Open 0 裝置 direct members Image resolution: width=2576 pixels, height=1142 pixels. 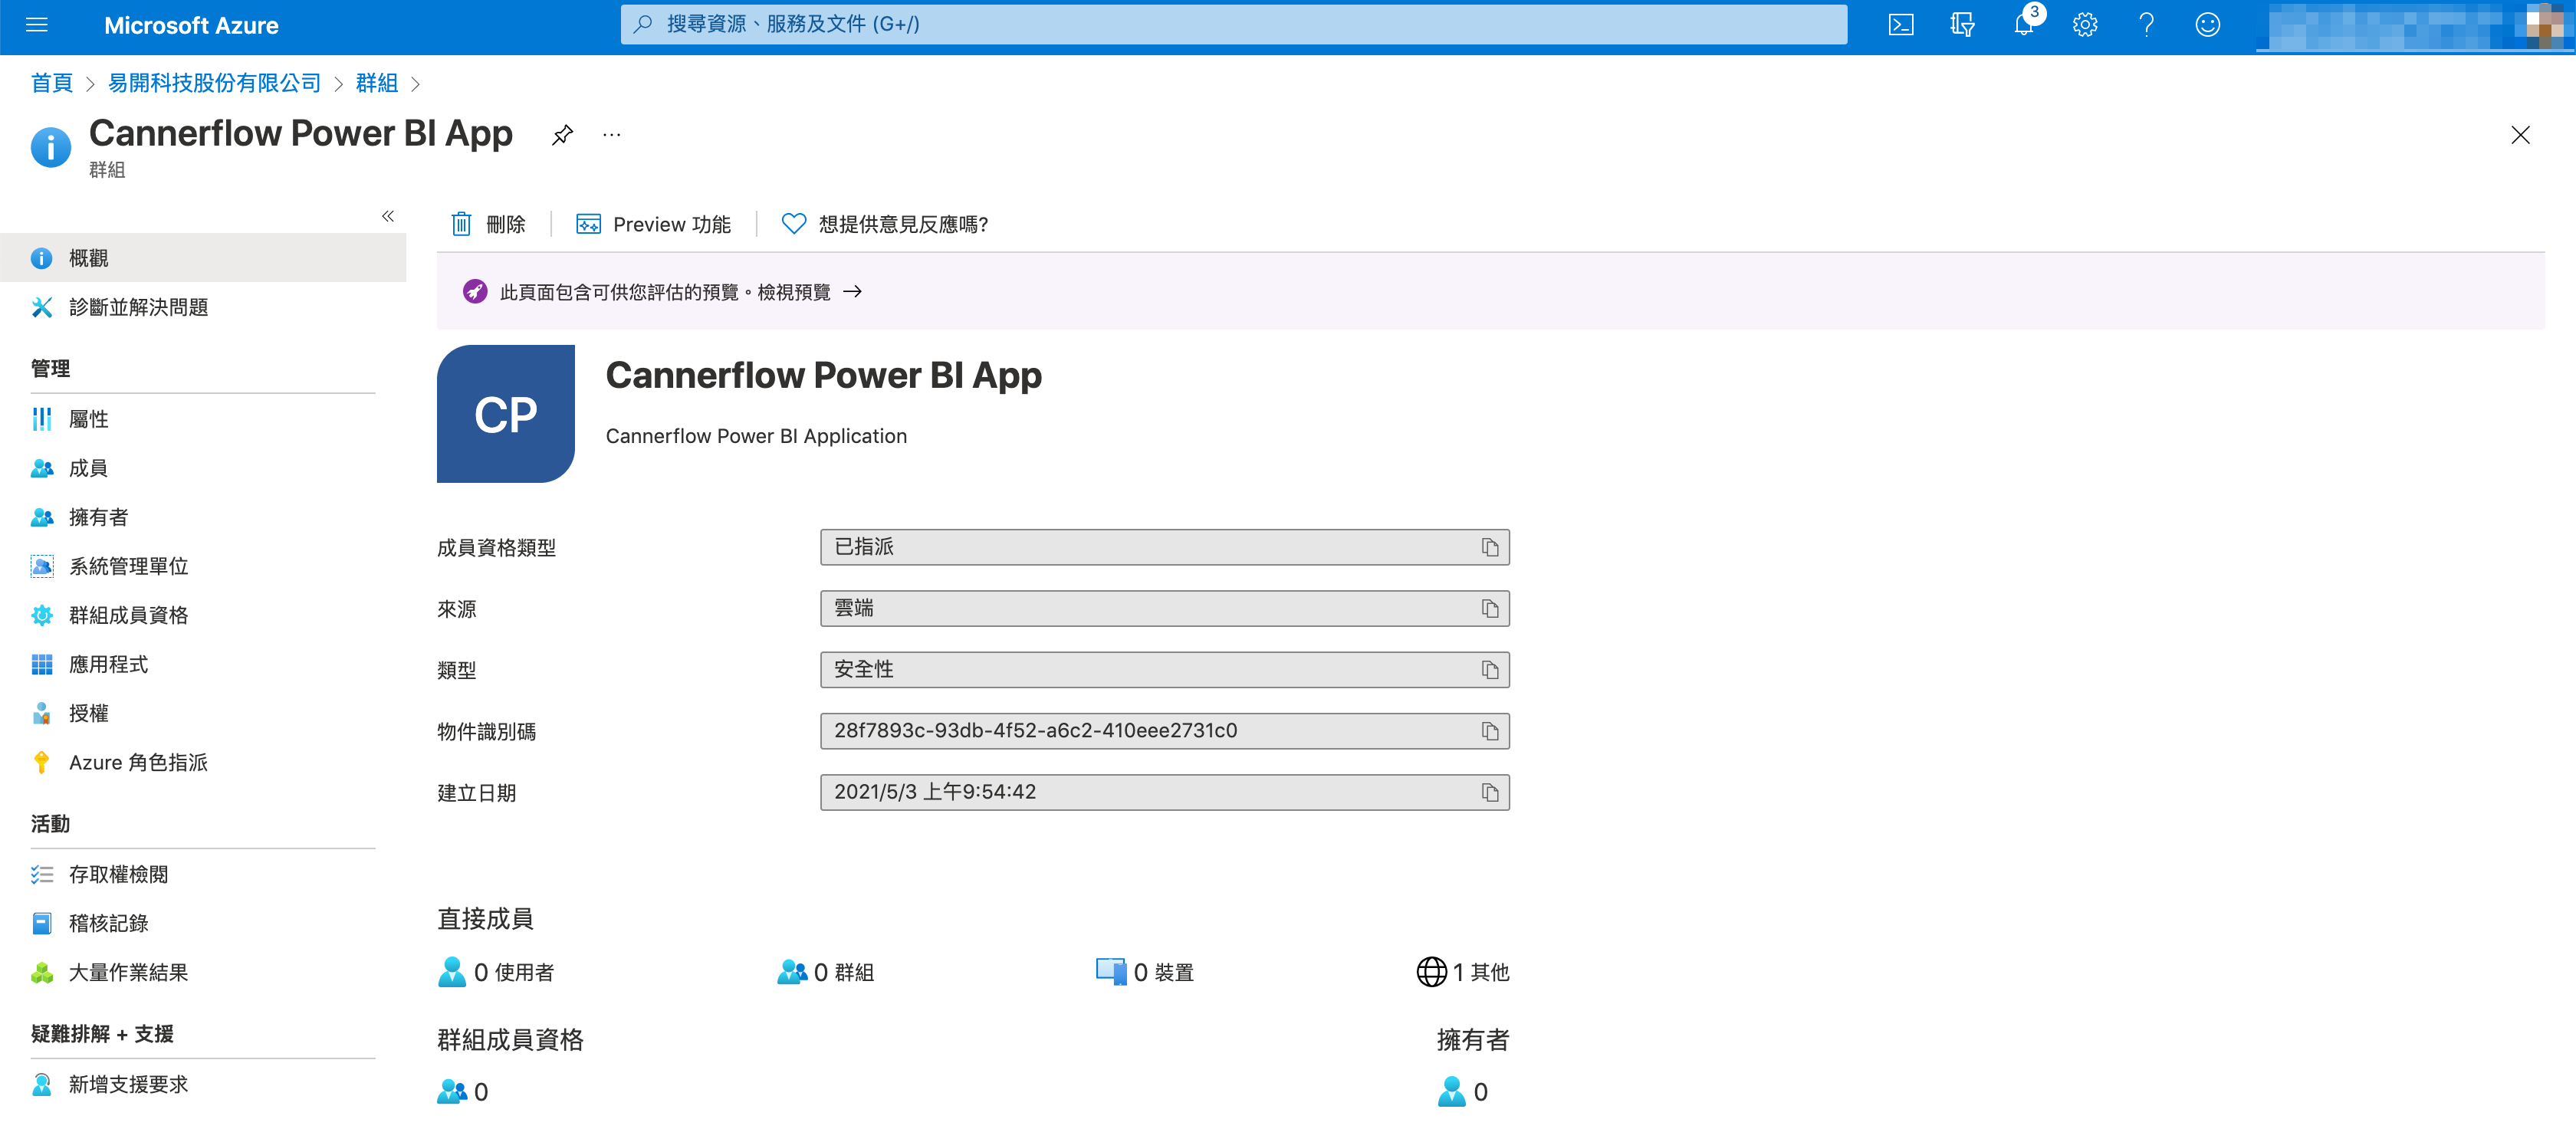[1145, 972]
